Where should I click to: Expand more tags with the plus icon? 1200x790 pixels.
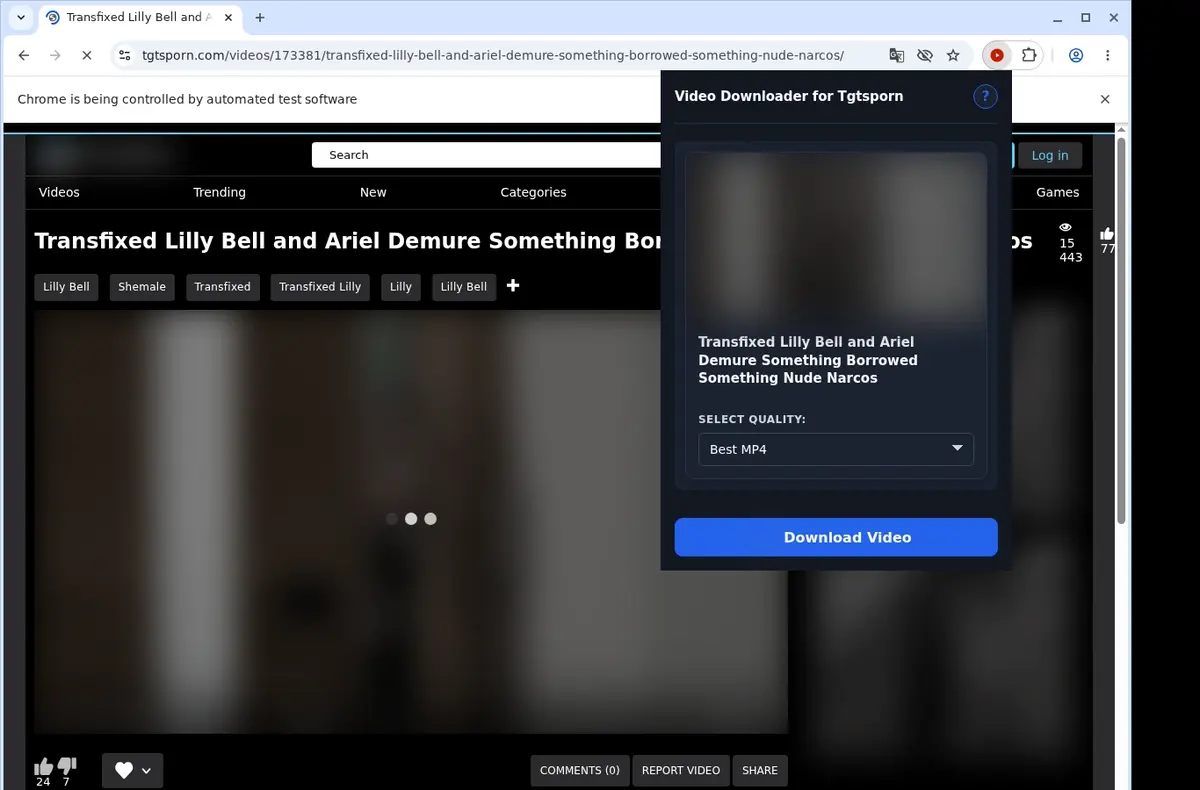pyautogui.click(x=513, y=286)
